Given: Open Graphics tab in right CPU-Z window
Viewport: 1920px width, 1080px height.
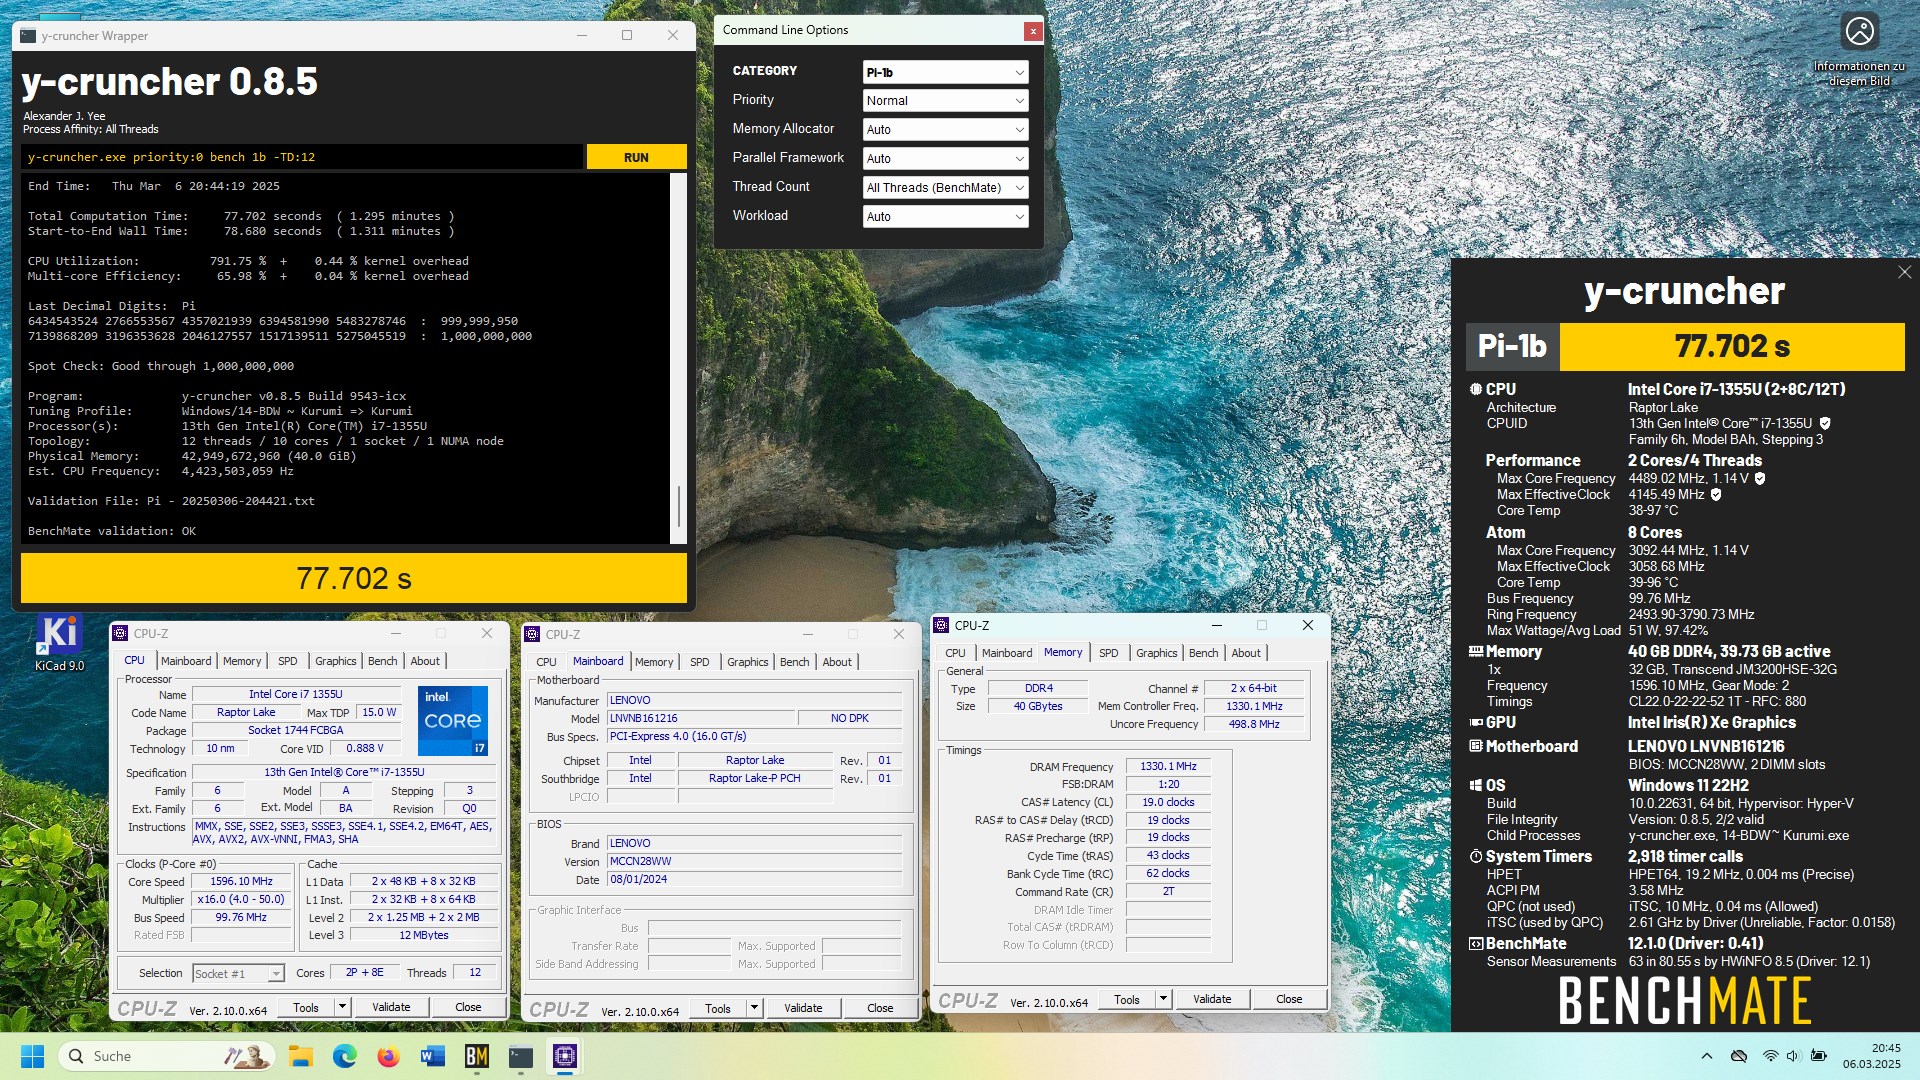Looking at the screenshot, I should pos(1156,653).
